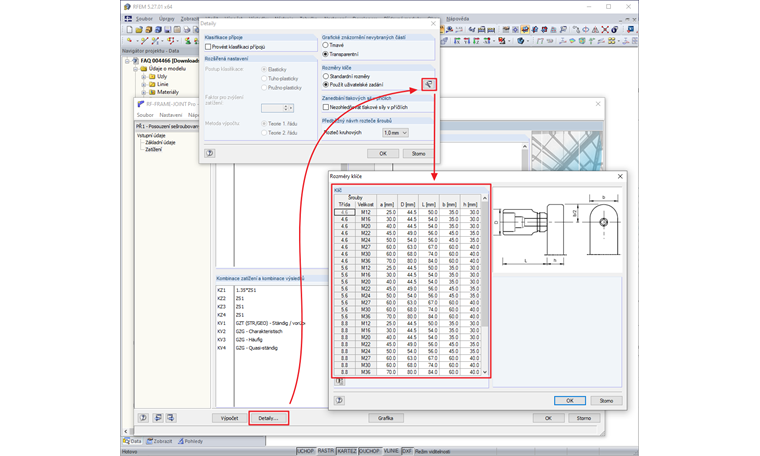Open the user-defined key dimensions editor icon
Image resolution: width=760 pixels, height=456 pixels.
tap(429, 84)
